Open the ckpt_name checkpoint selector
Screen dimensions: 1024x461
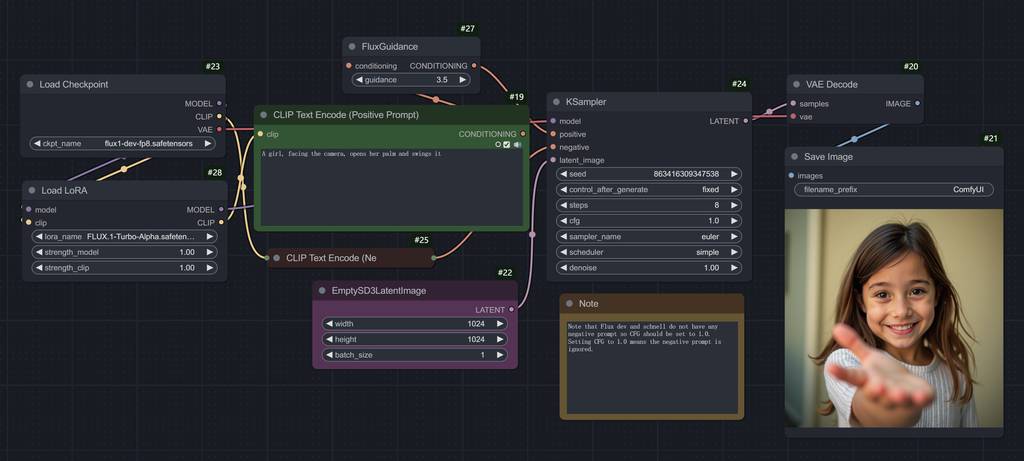pos(123,143)
